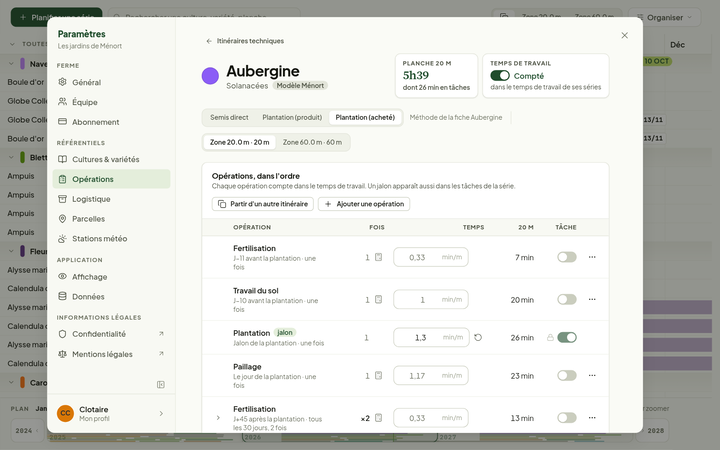Enable task toggle for Travail du sol
The image size is (720, 450).
[x=567, y=299]
